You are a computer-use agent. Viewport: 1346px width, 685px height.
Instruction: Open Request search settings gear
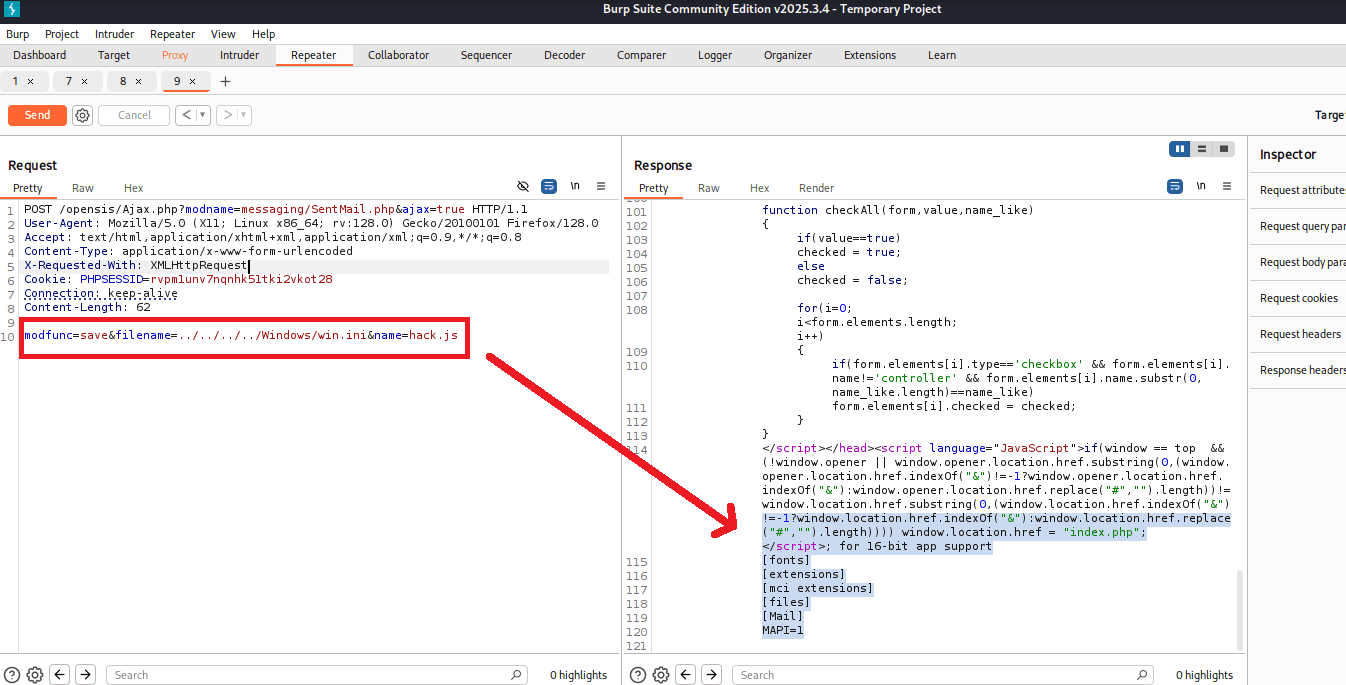(35, 675)
